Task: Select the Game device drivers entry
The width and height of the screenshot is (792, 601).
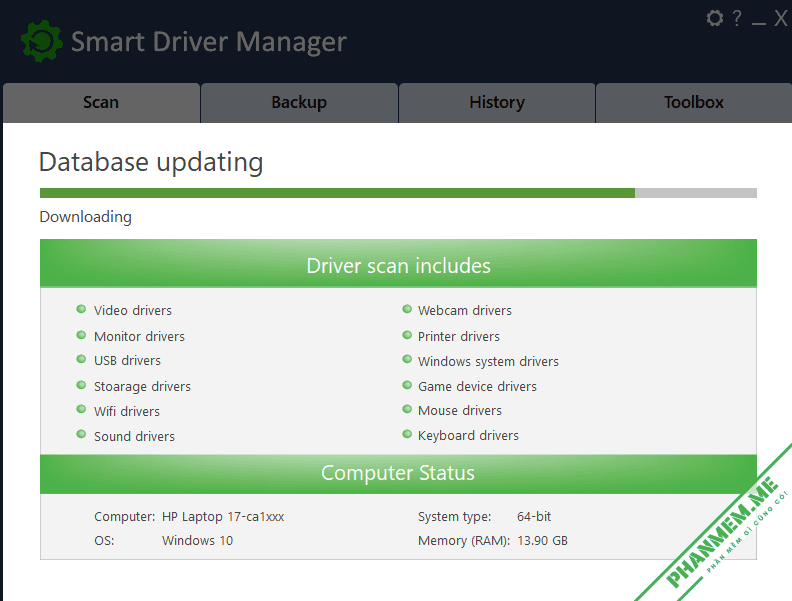Action: [x=477, y=387]
